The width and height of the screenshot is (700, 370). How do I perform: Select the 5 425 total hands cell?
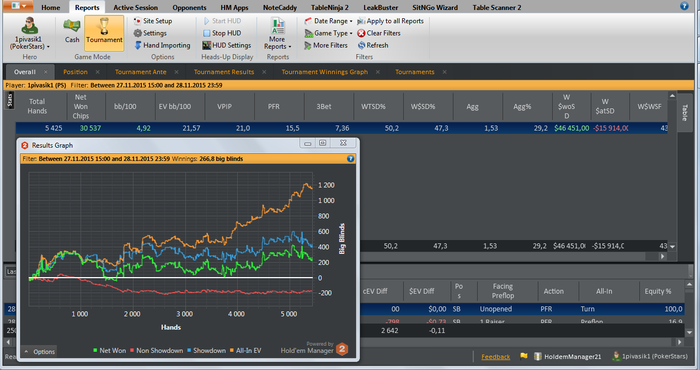pos(54,128)
